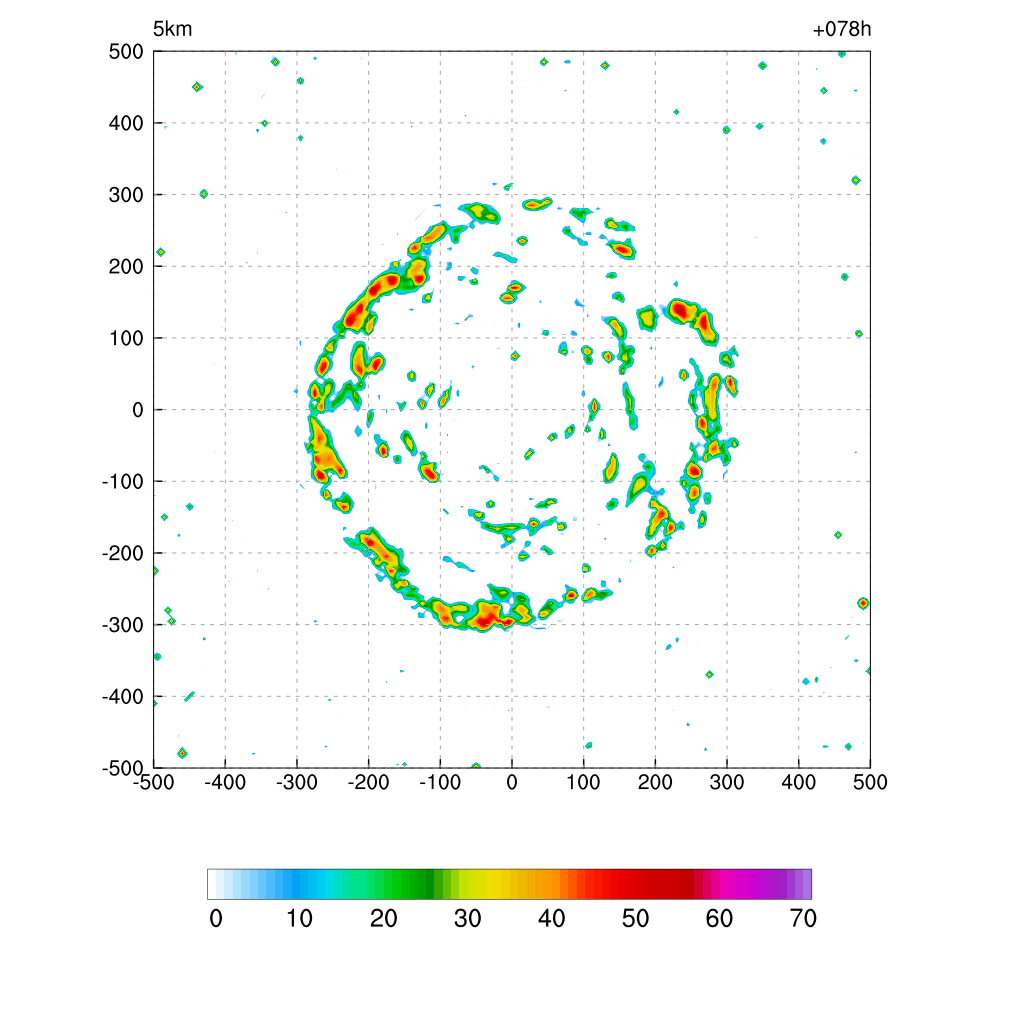Click the x-axis tick label "0"

512,782
